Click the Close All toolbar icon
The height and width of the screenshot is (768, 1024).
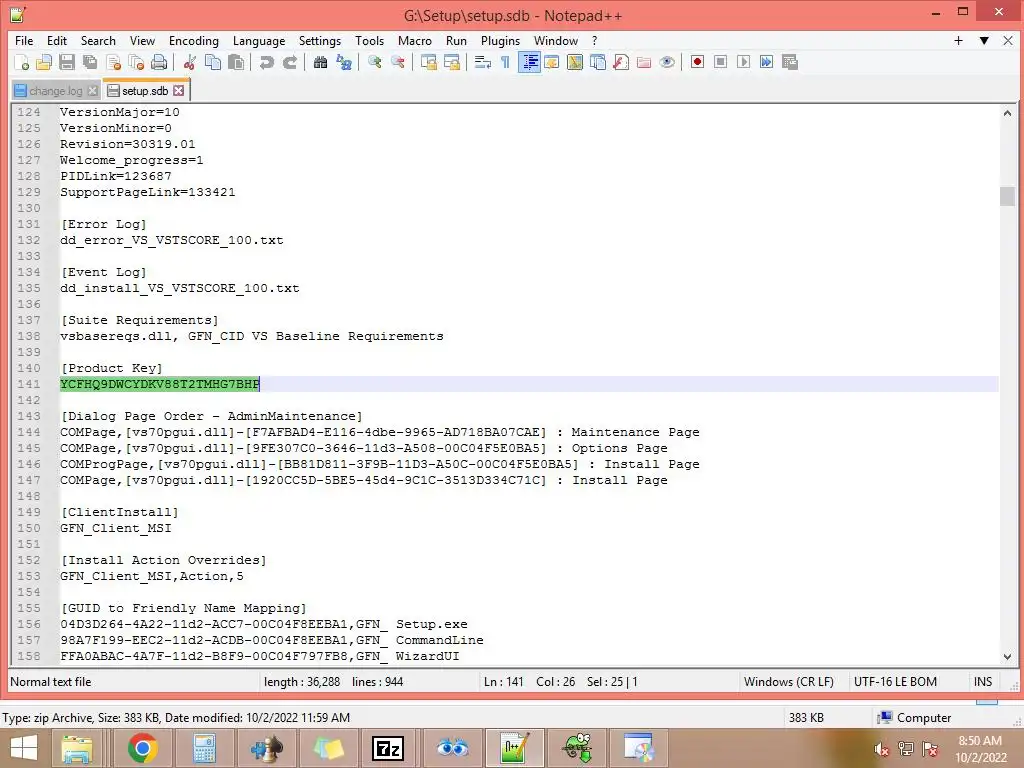pos(136,62)
